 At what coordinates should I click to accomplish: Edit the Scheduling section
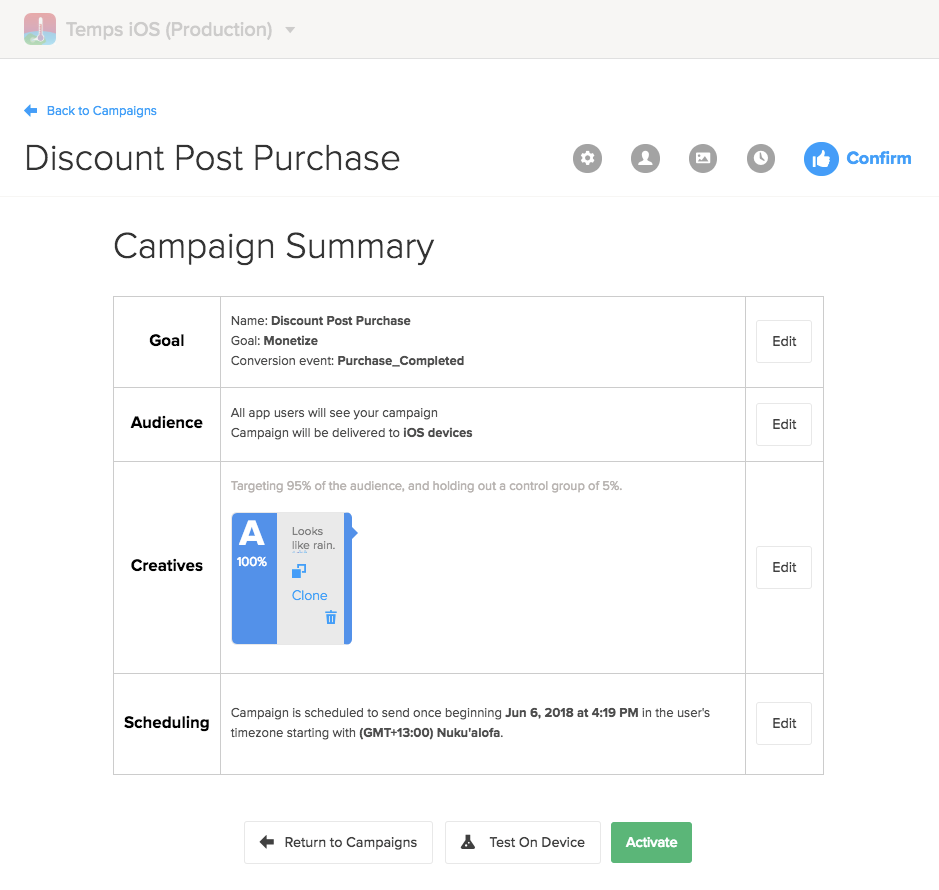pos(784,723)
